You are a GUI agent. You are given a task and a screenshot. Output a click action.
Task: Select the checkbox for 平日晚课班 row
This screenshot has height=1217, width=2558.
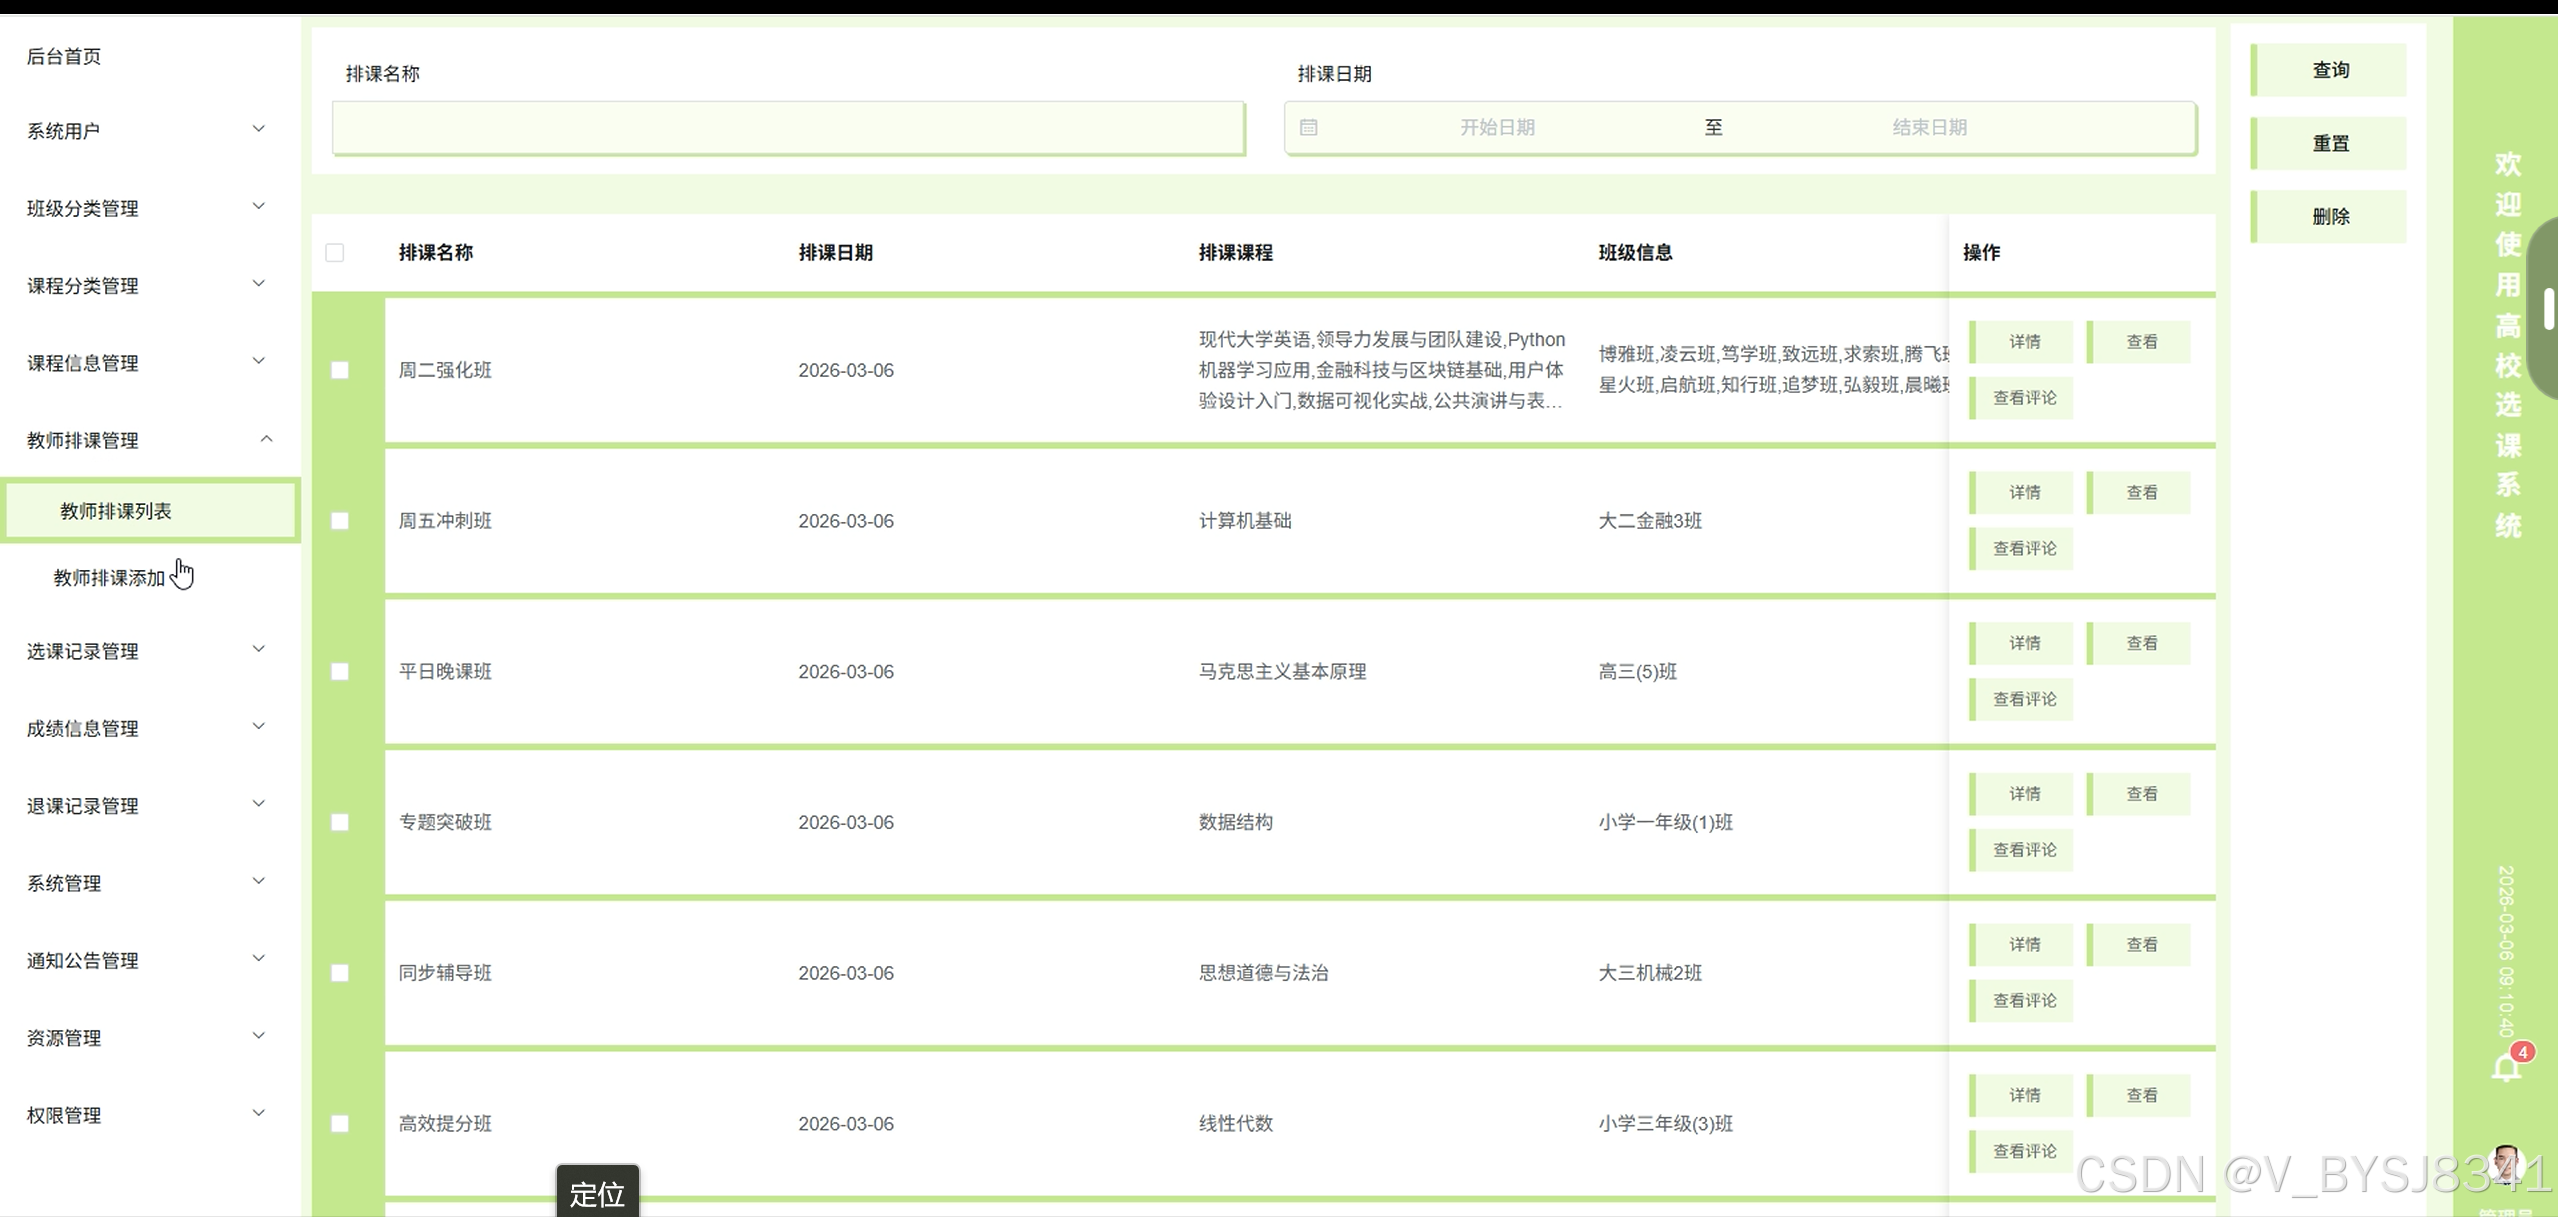pos(340,671)
